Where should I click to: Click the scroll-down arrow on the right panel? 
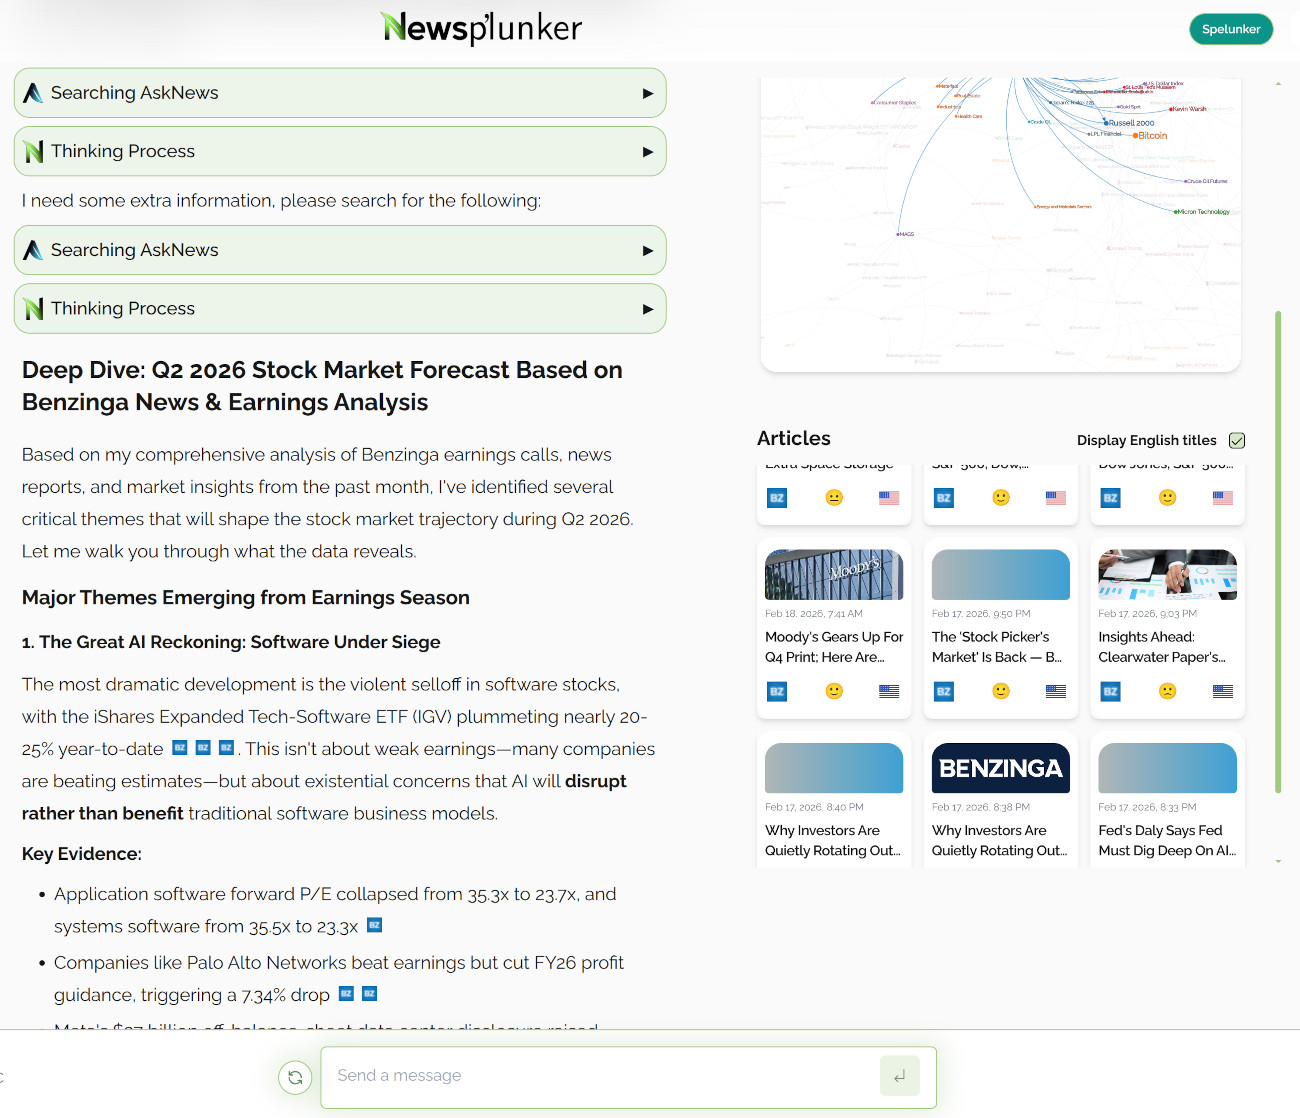[x=1278, y=861]
